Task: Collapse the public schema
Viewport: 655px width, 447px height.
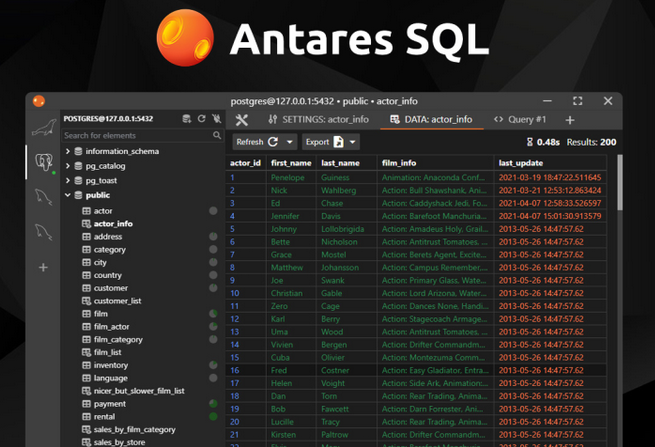Action: [x=68, y=195]
